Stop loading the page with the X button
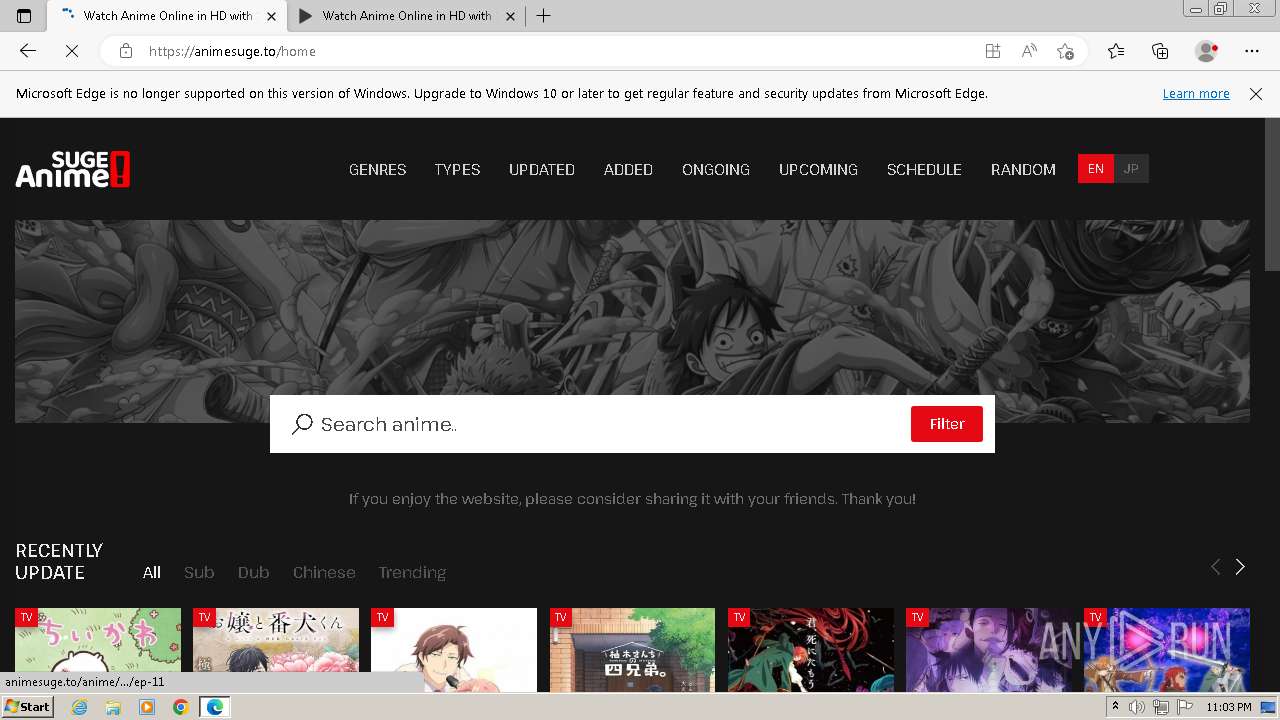This screenshot has height=720, width=1280. pyautogui.click(x=72, y=51)
